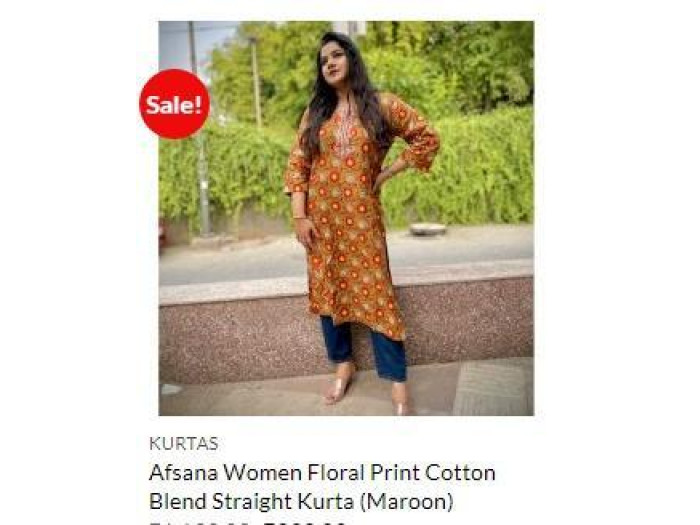This screenshot has height=525, width=700.
Task: Click the word Cotton in the product title
Action: coord(460,473)
